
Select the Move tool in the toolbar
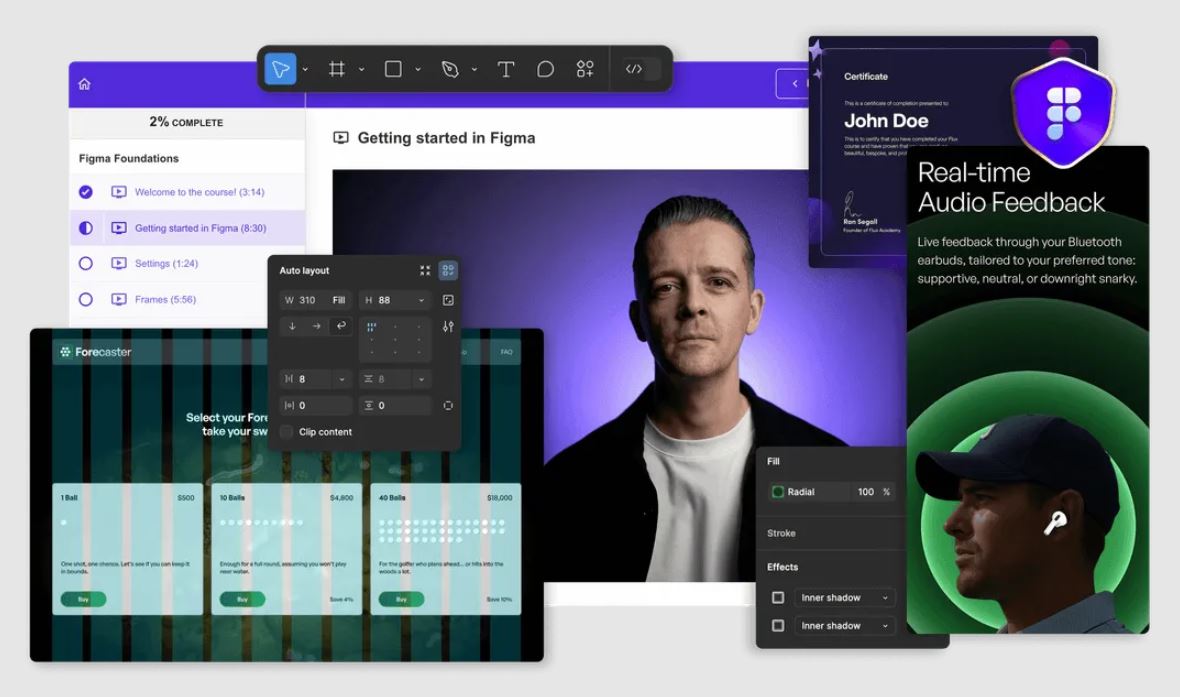point(281,68)
